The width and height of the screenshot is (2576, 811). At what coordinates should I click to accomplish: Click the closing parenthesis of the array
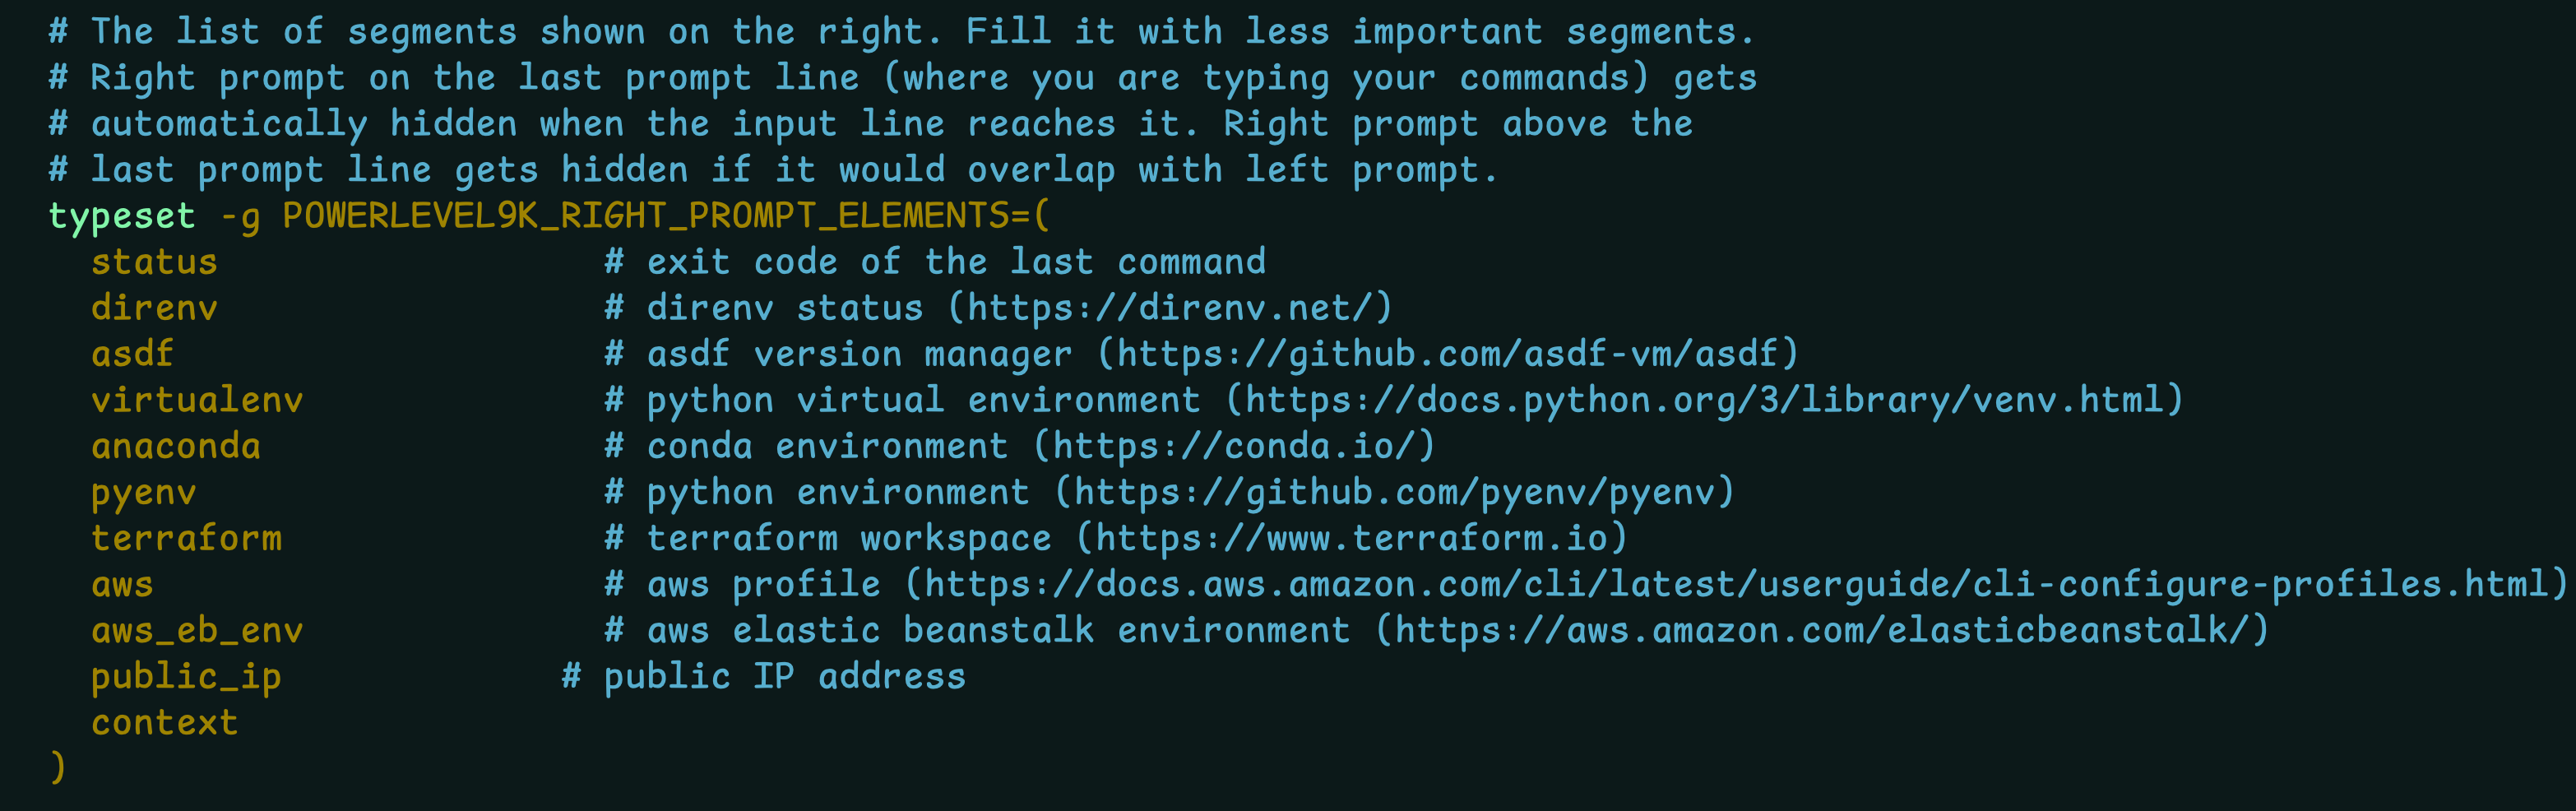[x=58, y=767]
